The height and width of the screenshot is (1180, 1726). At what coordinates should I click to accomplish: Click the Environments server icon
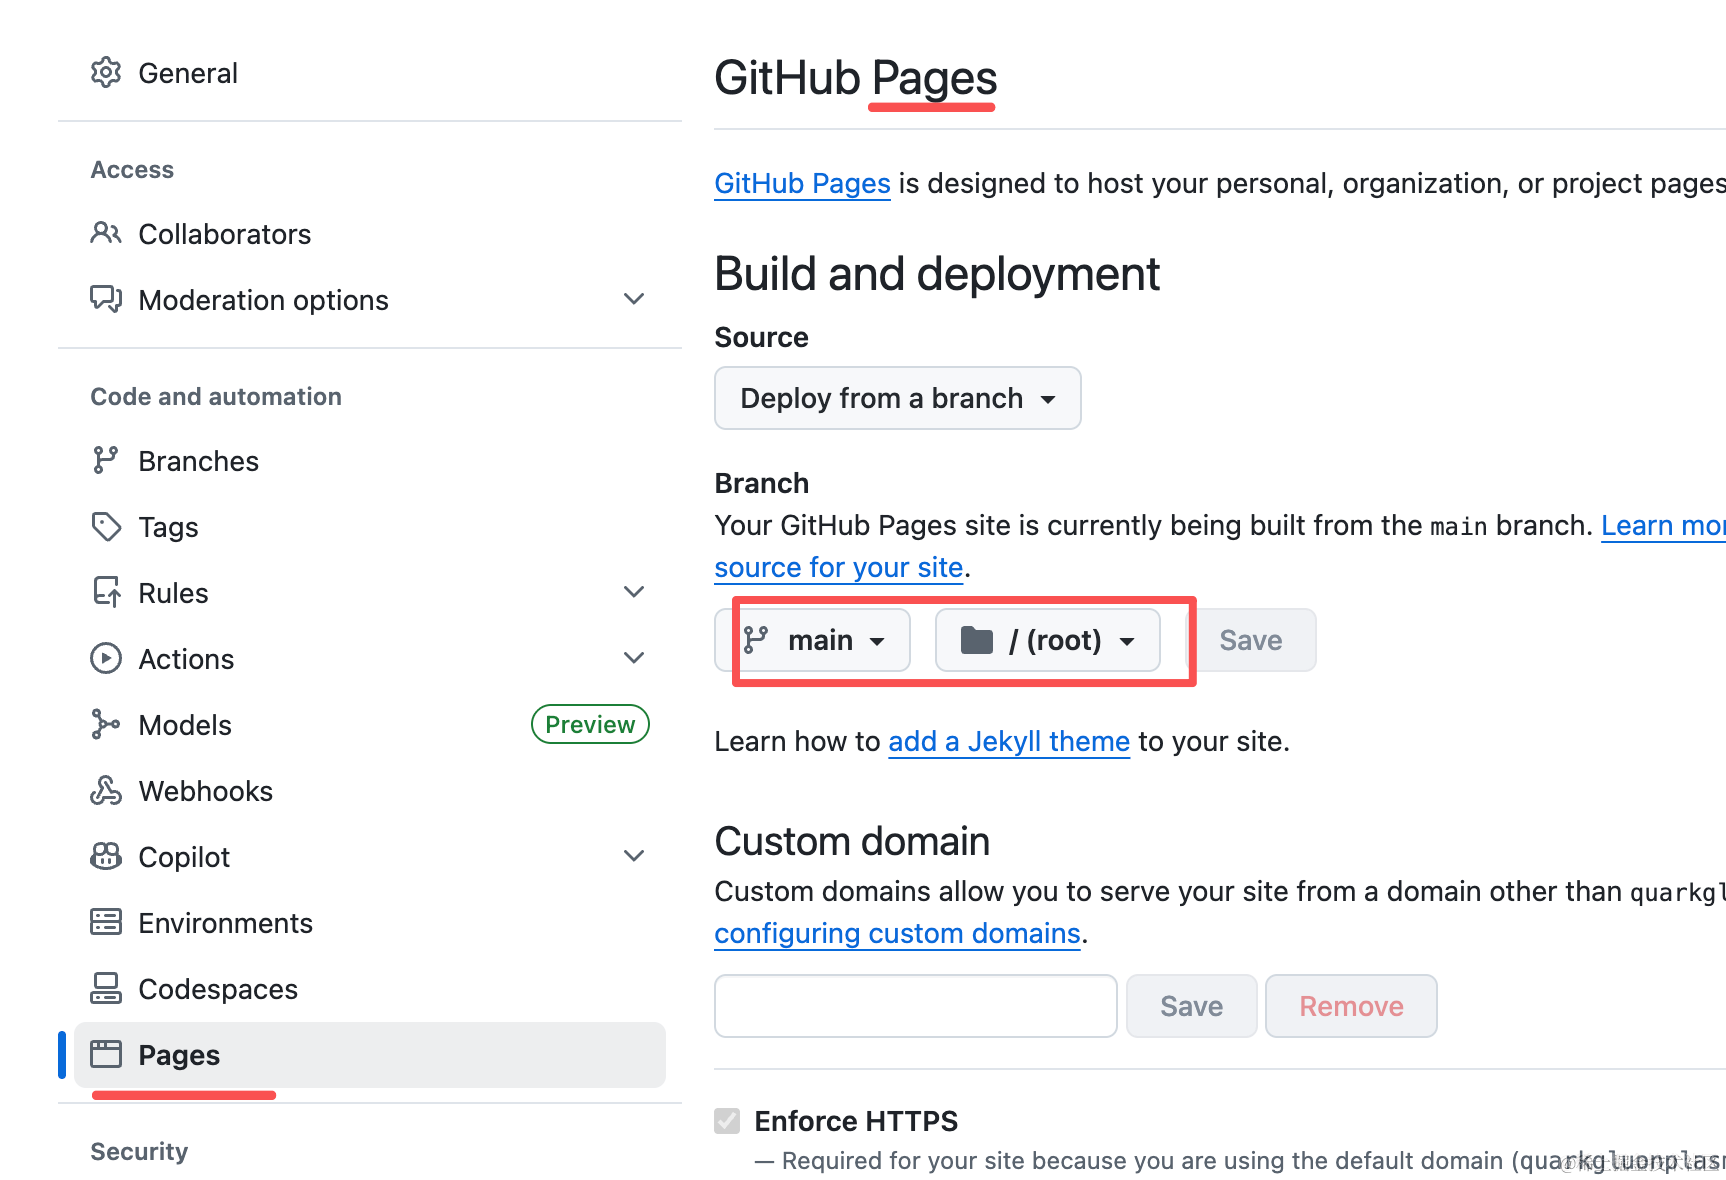coord(106,922)
